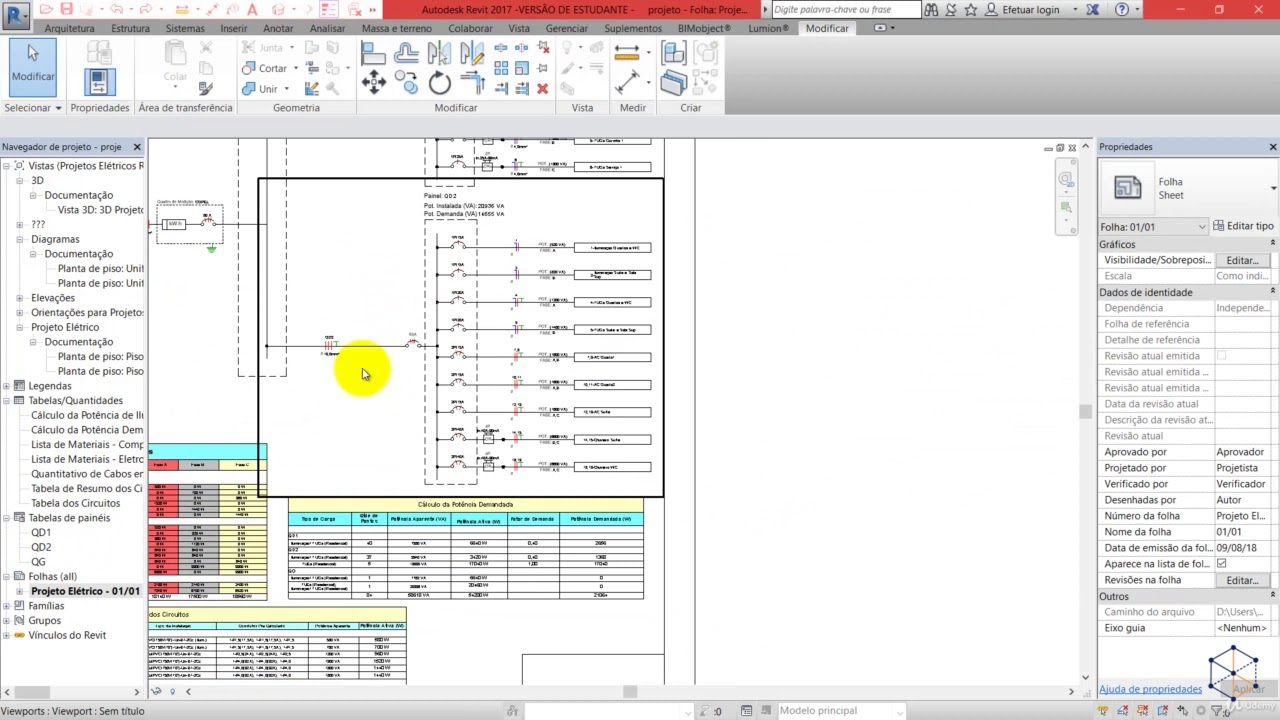Toggle Aparece na lista de folhas checkbox
This screenshot has height=720, width=1280.
(x=1221, y=564)
